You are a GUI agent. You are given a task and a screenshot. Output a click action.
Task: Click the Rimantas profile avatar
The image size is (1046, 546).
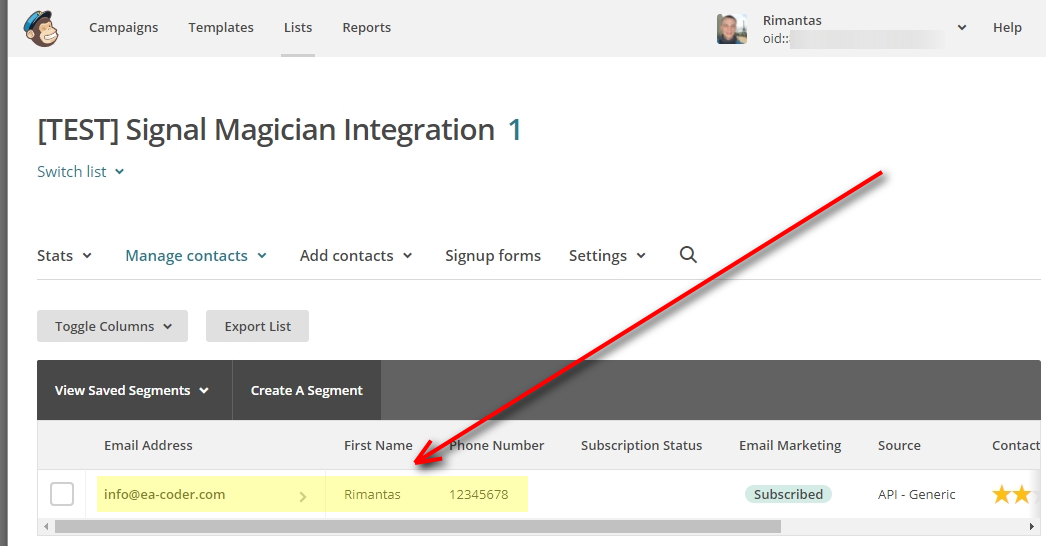(x=732, y=29)
